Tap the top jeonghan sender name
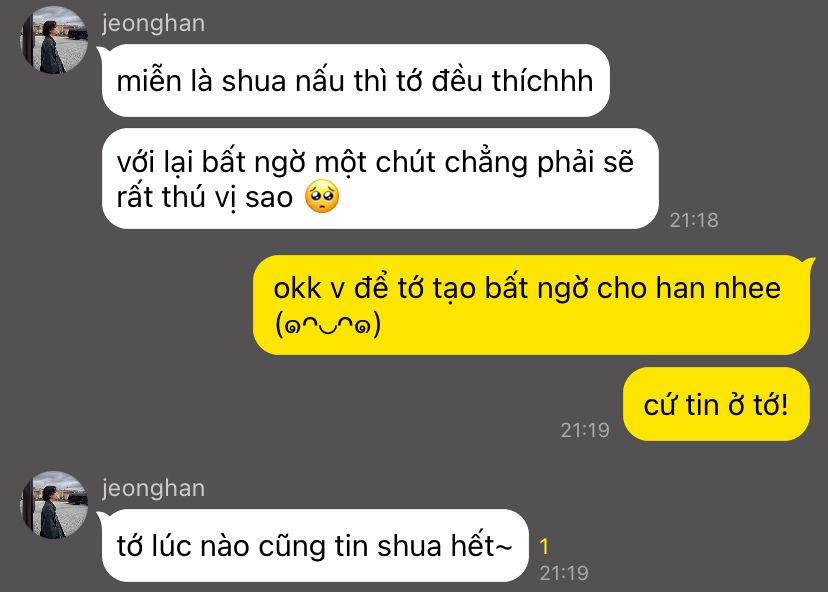 click(153, 24)
